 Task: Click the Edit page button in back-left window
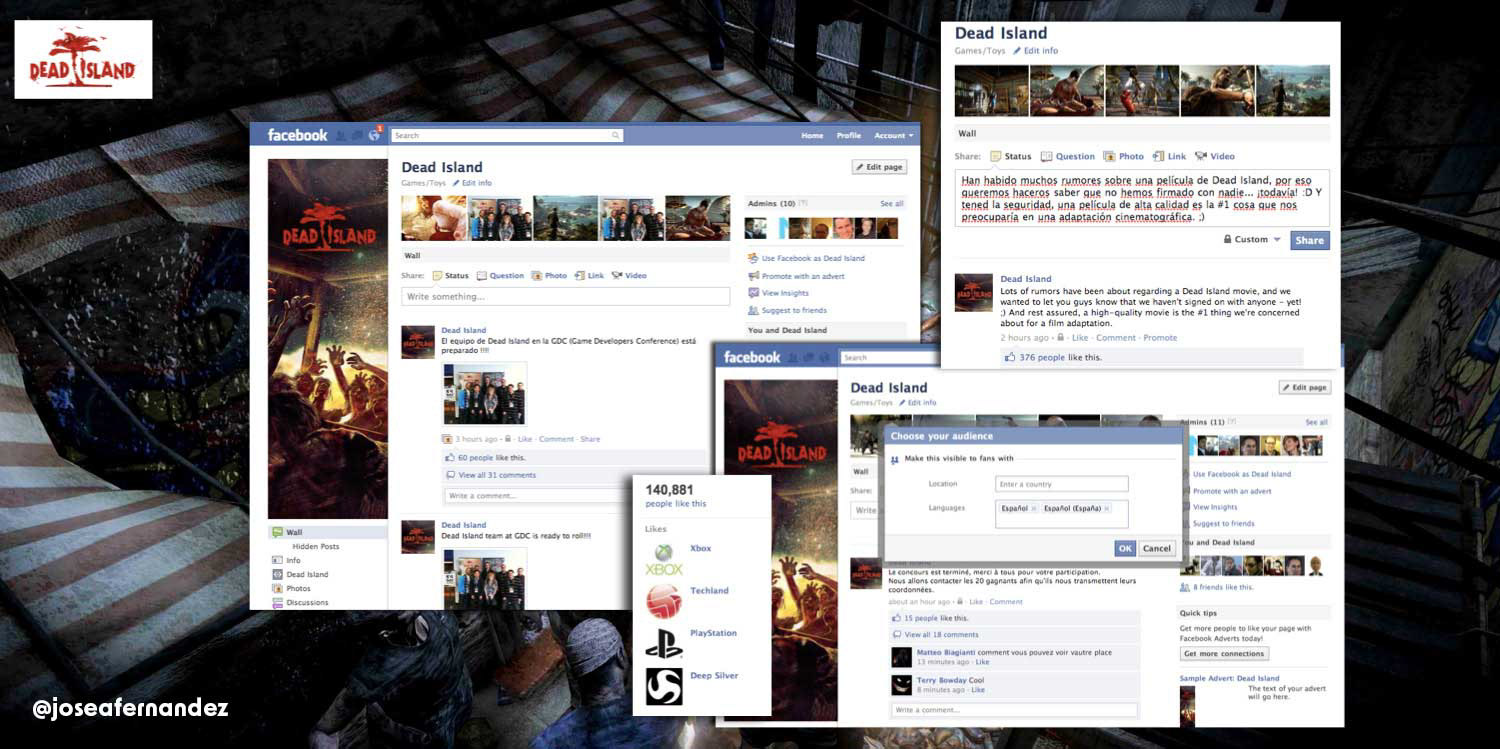pyautogui.click(x=879, y=167)
